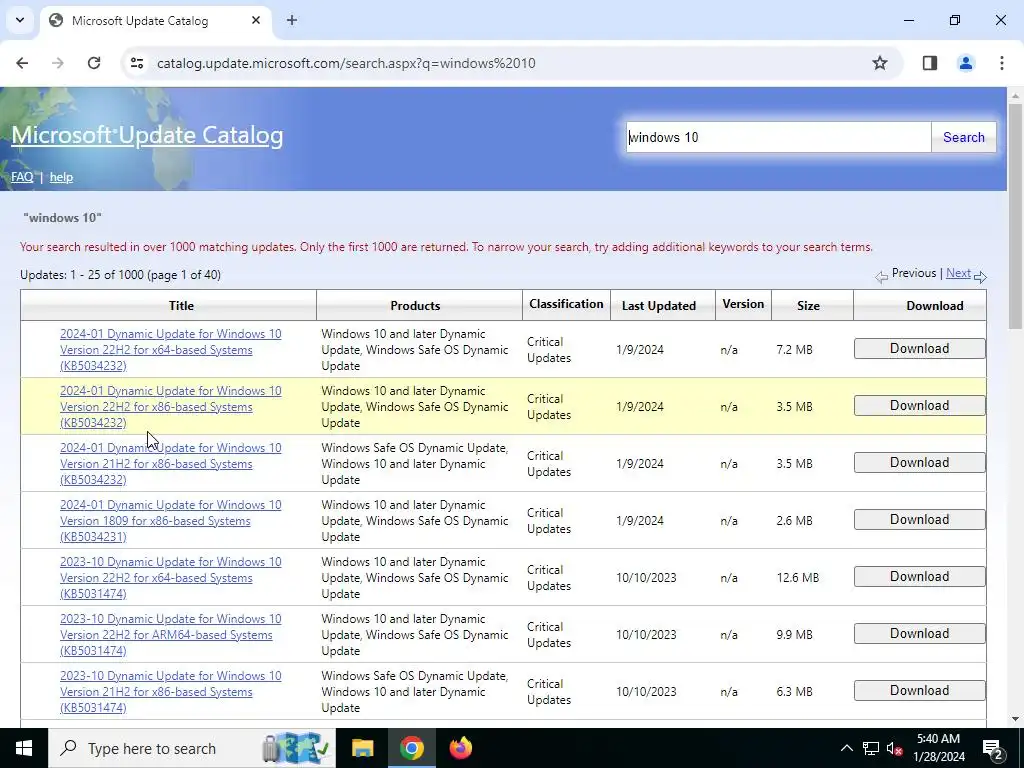This screenshot has height=768, width=1024.
Task: Sort results by Title column header
Action: point(182,306)
